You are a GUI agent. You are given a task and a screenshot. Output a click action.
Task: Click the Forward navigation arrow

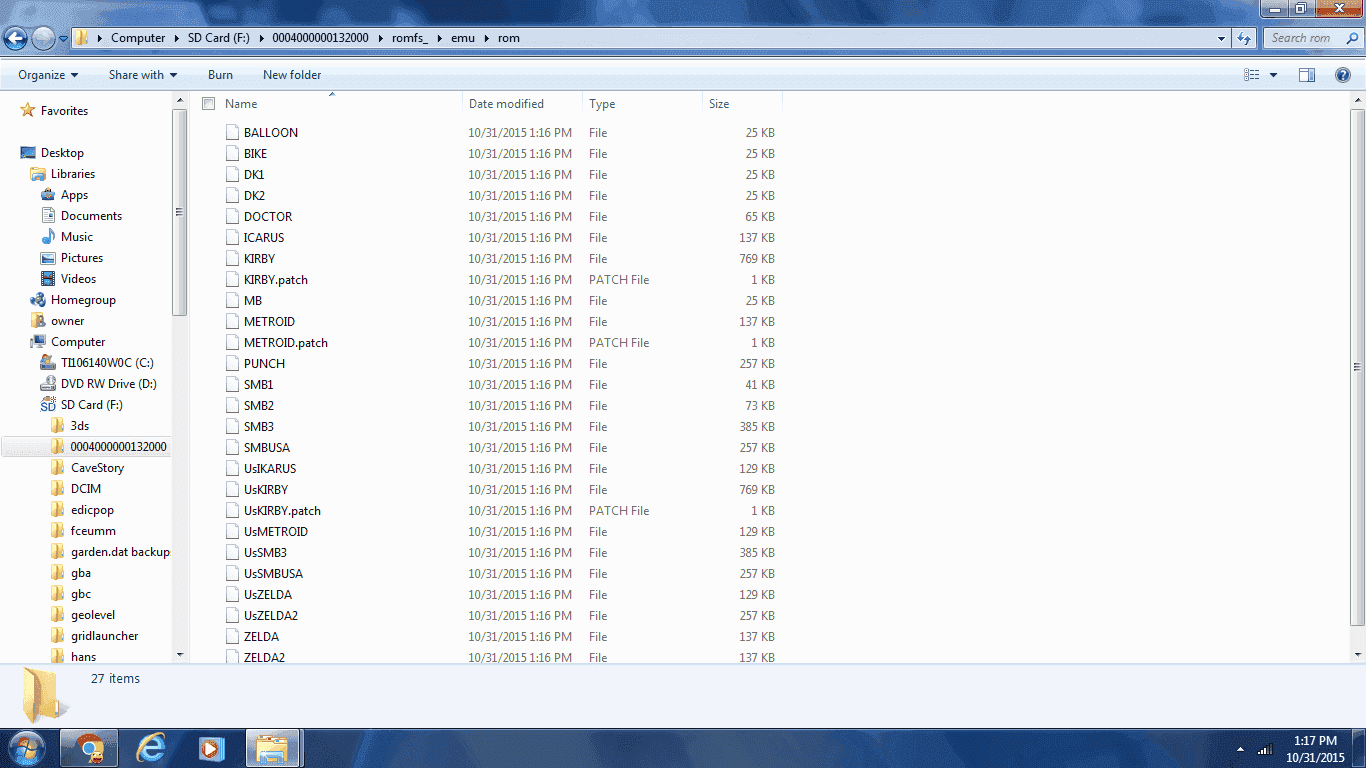(x=43, y=38)
